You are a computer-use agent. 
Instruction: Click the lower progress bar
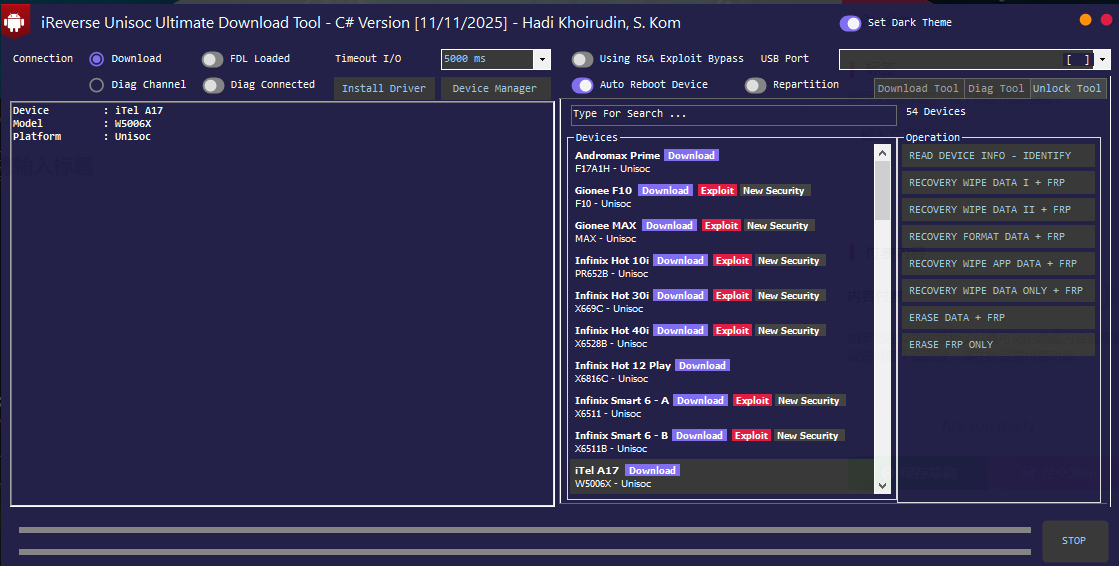tap(525, 552)
